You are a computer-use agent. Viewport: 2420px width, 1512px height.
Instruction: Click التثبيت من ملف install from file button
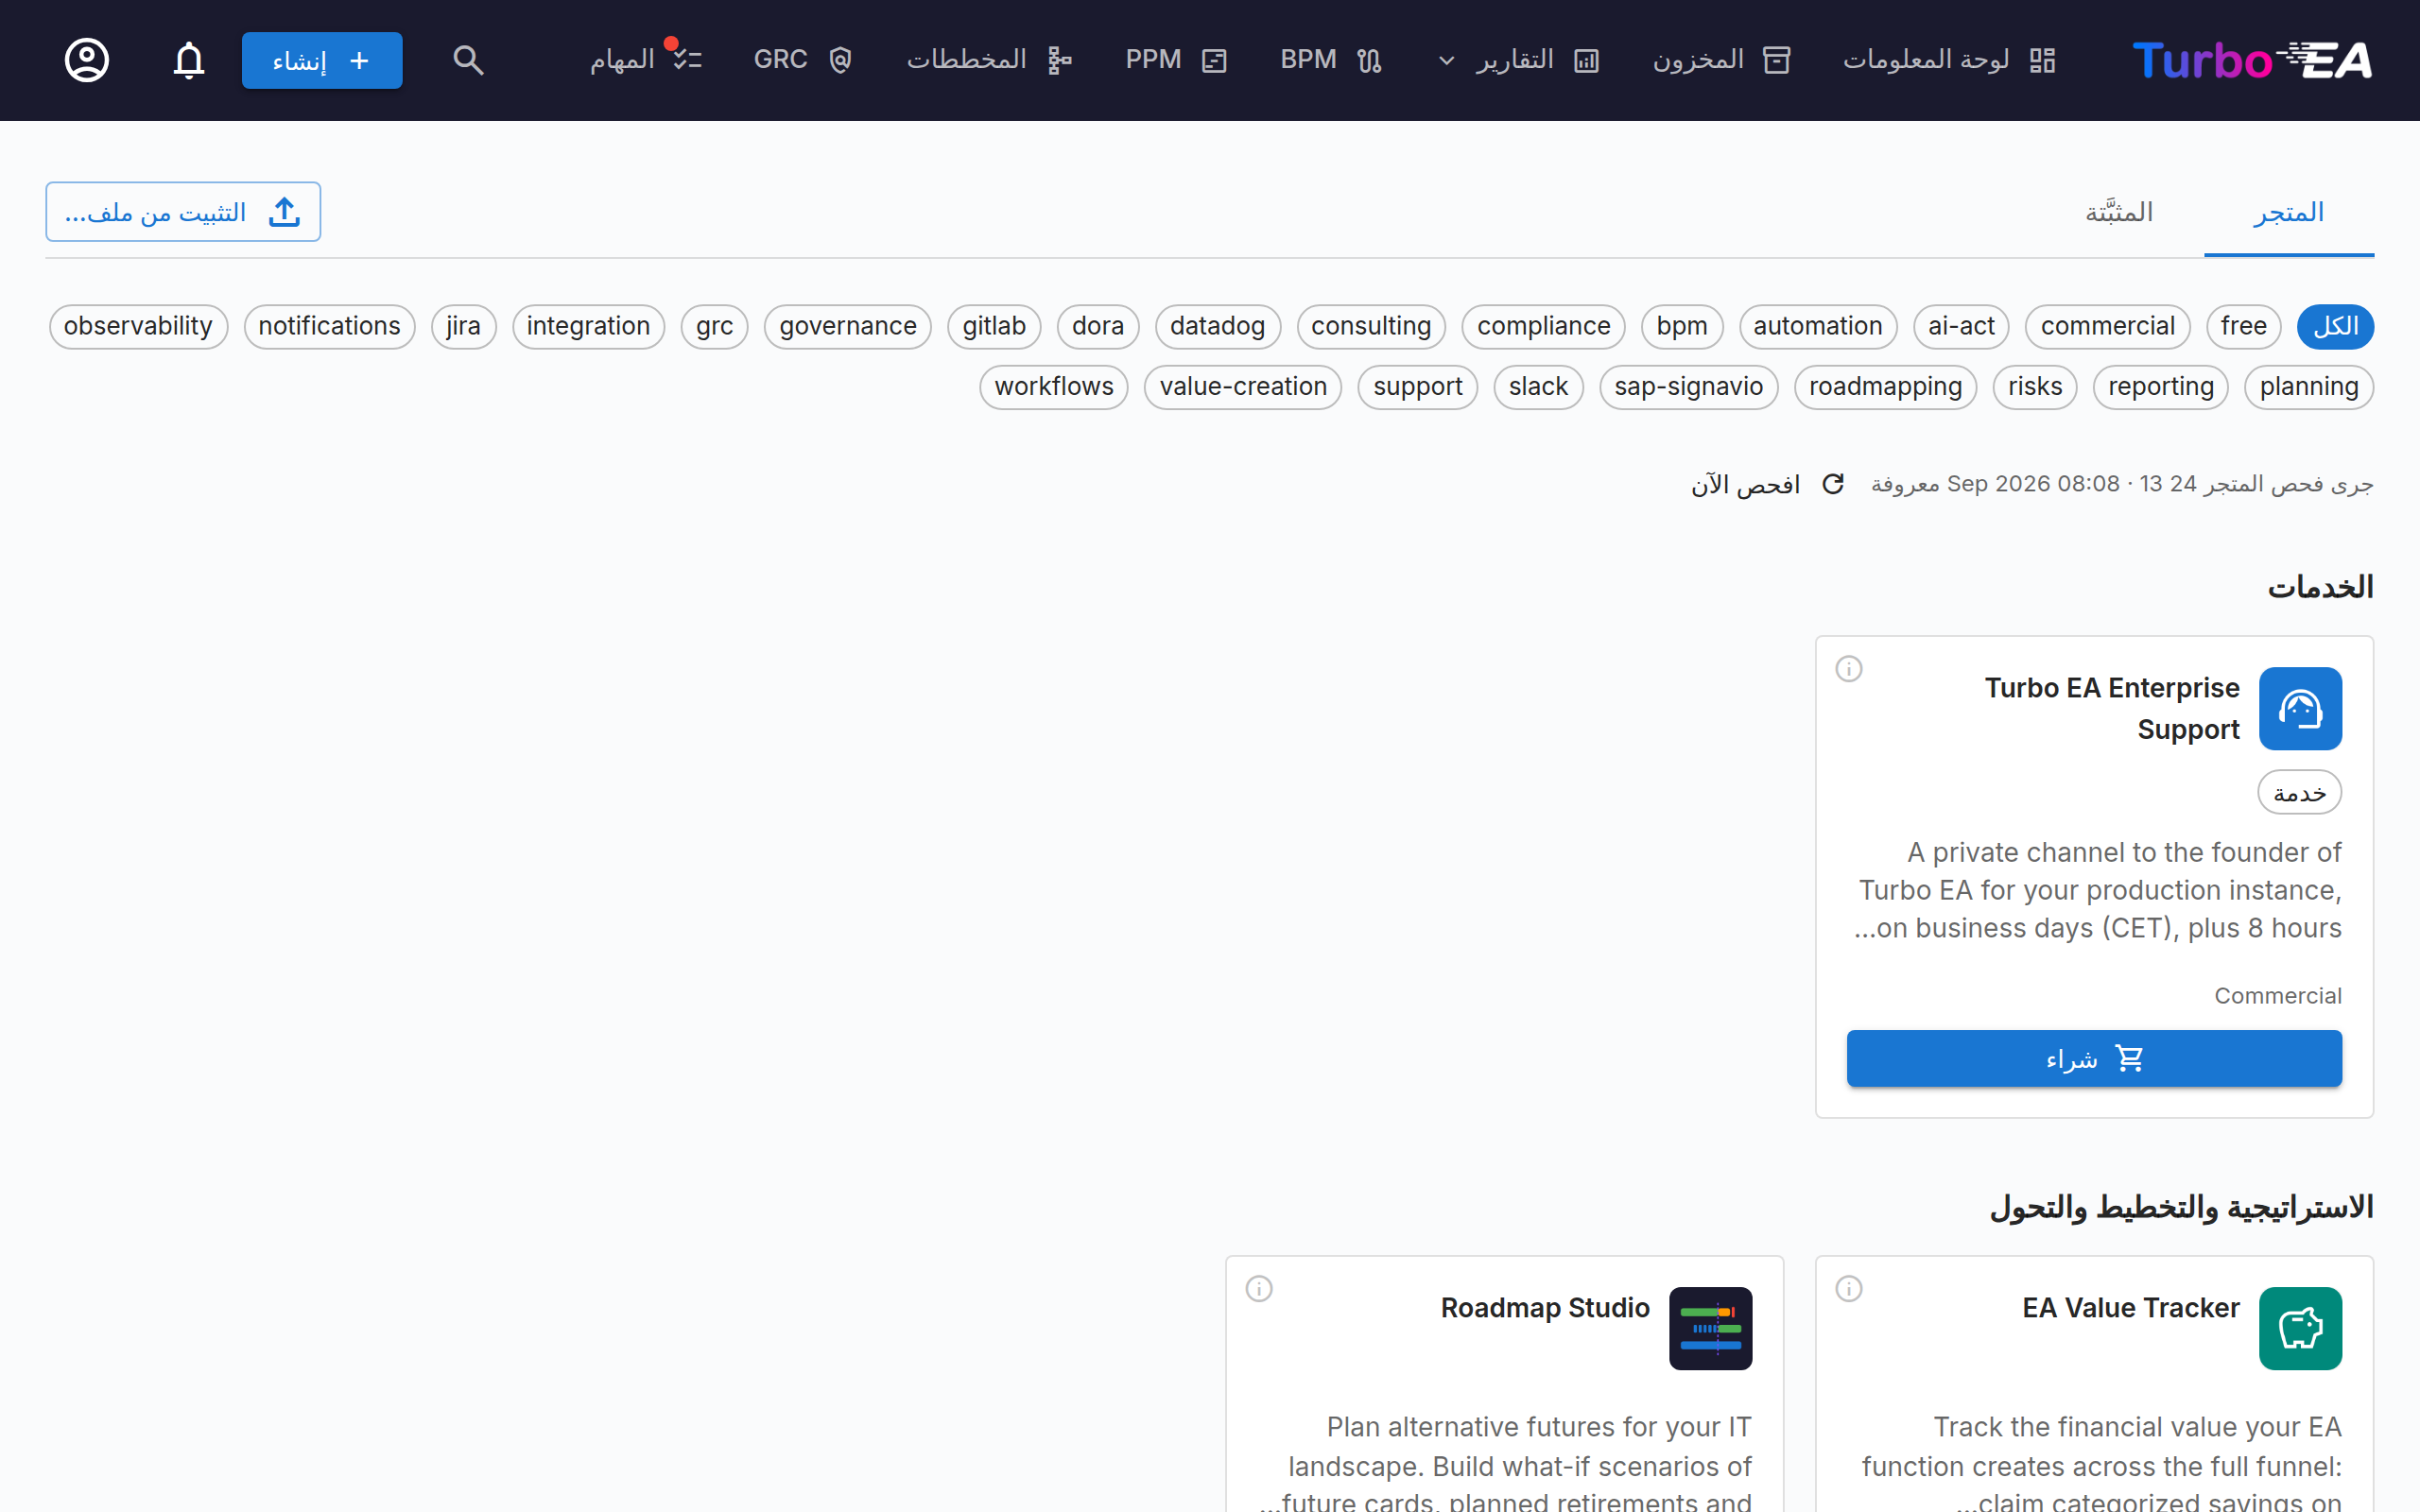point(183,212)
